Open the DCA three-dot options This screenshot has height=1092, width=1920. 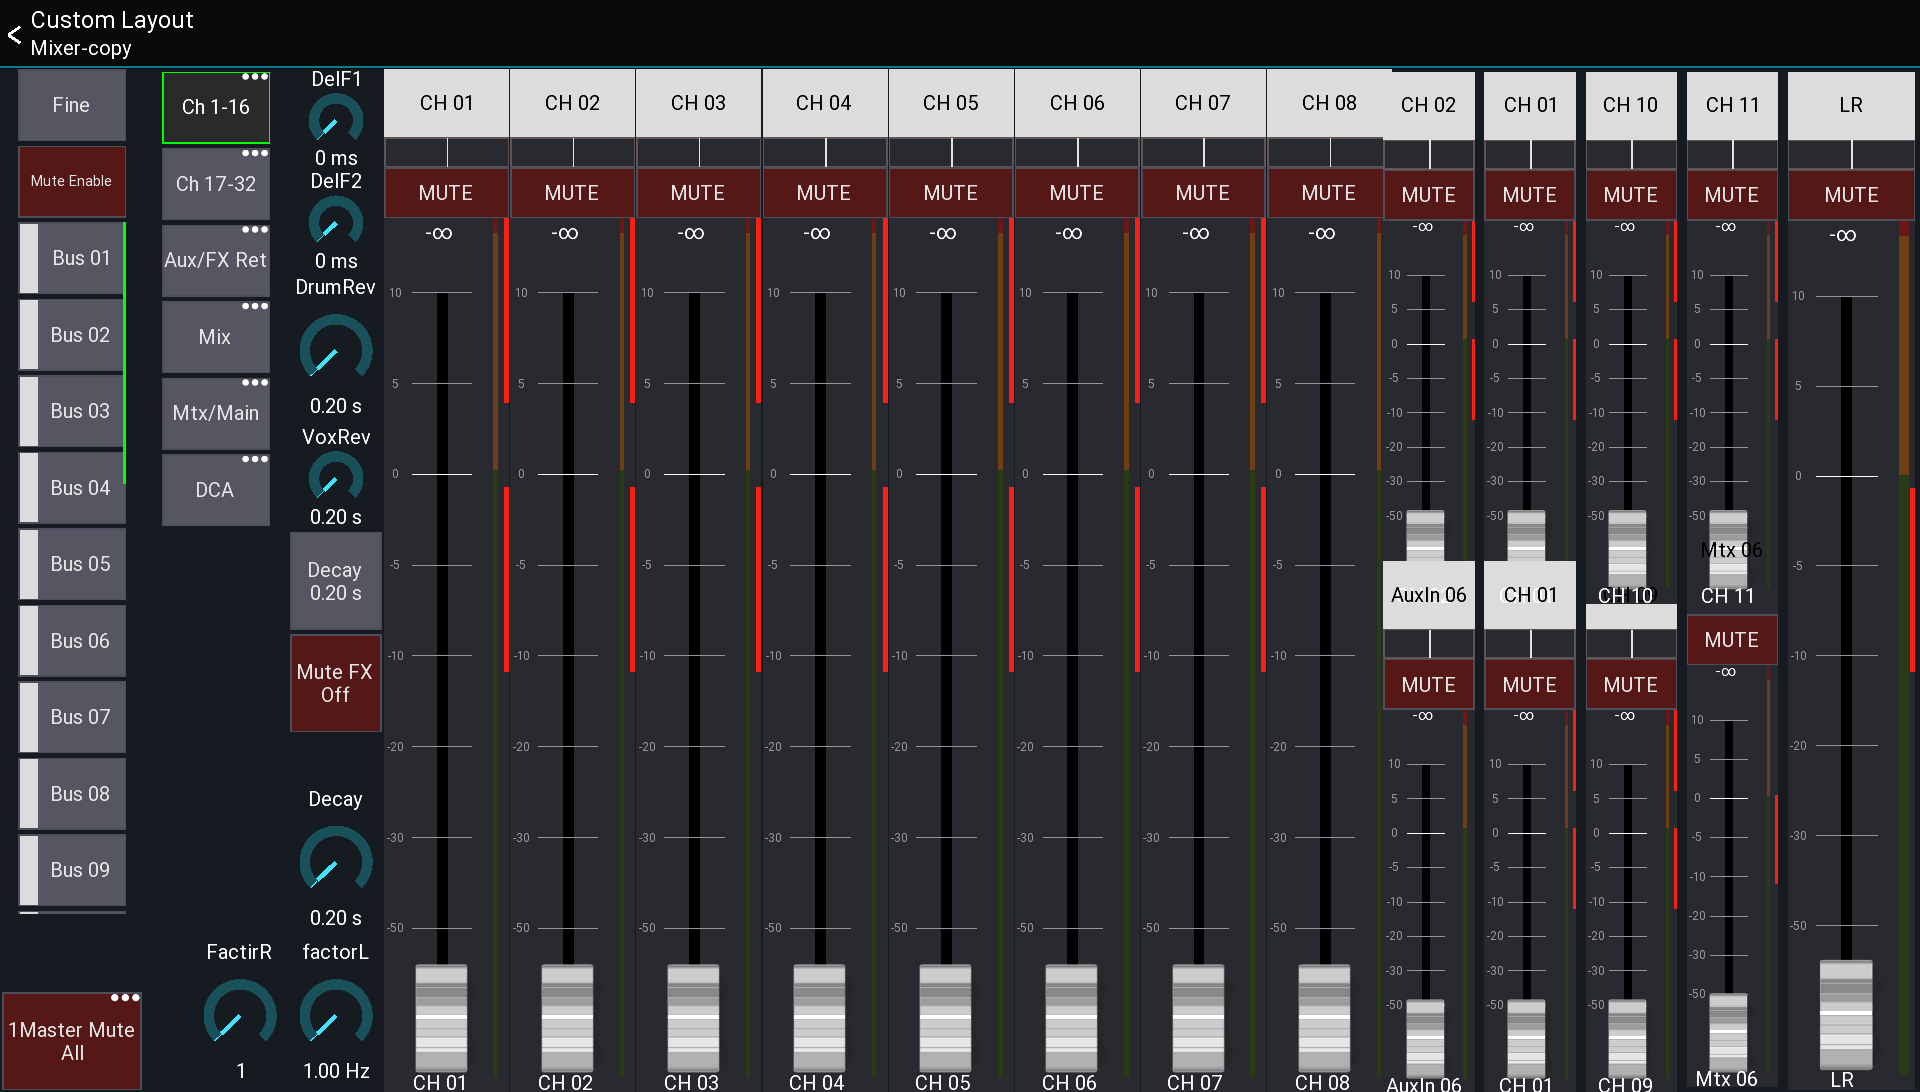point(255,460)
